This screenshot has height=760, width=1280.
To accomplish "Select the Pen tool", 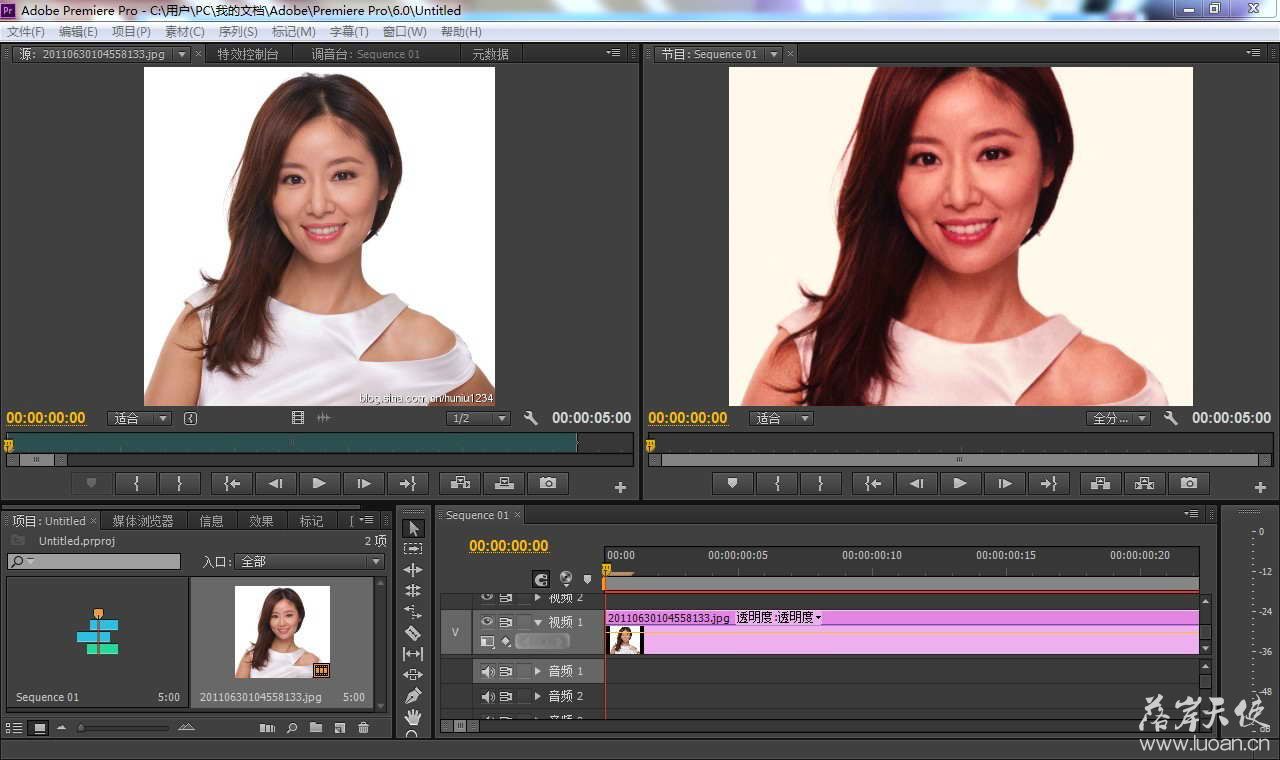I will tap(413, 696).
